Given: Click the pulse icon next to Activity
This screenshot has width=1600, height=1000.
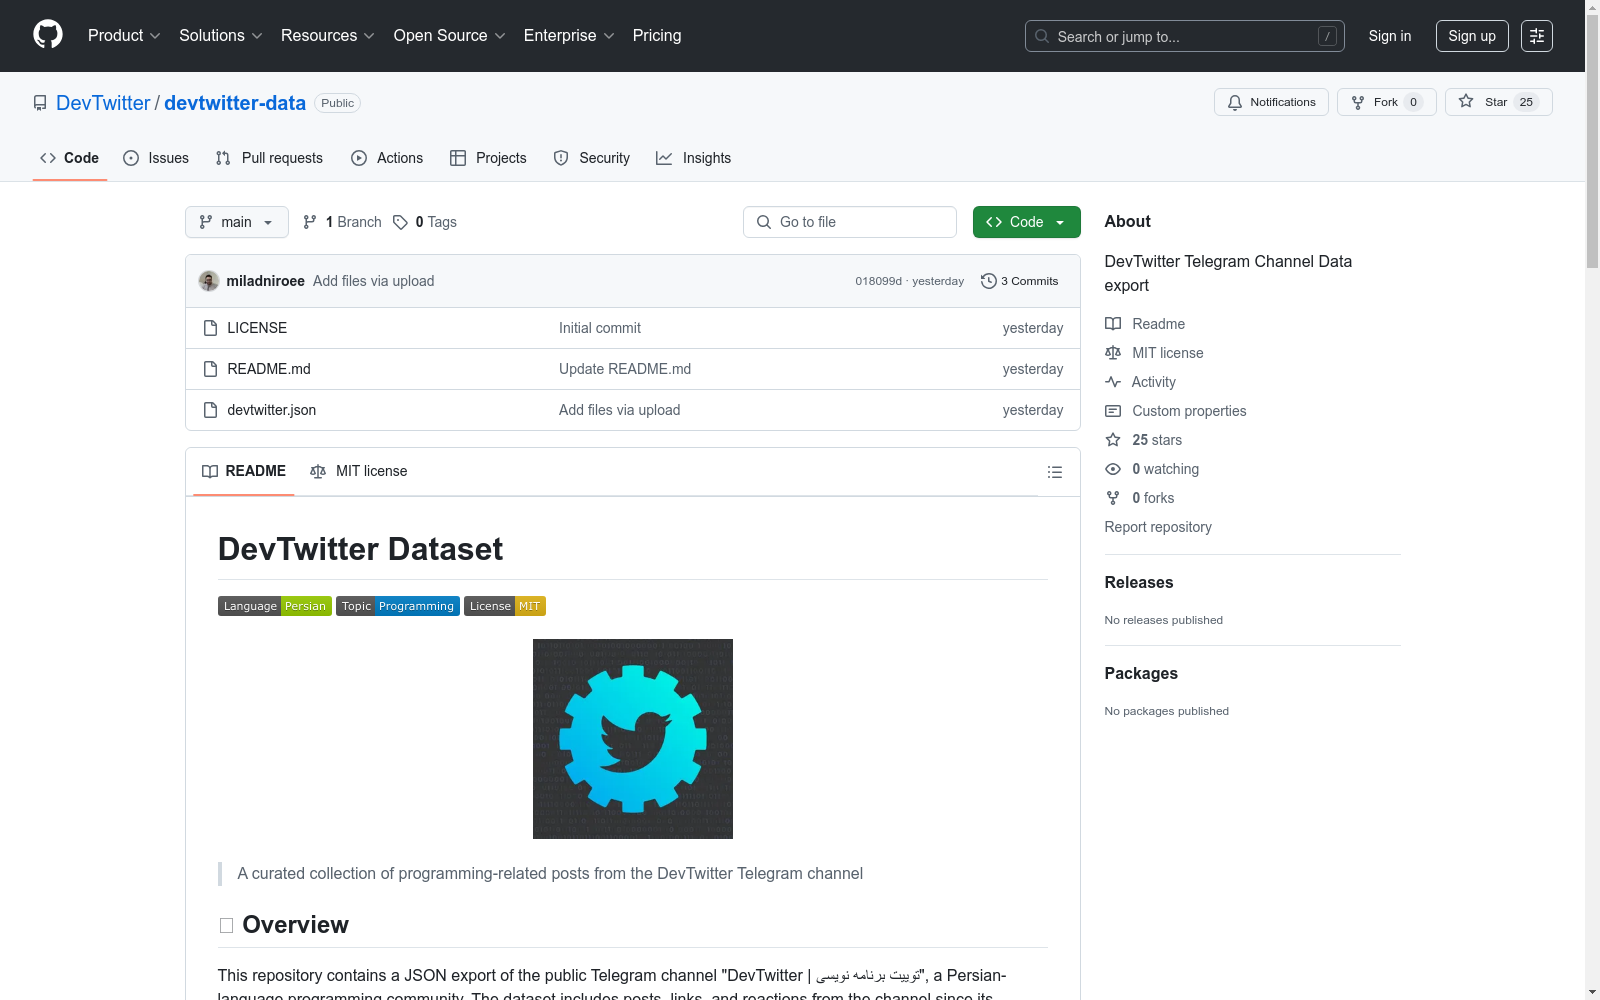Looking at the screenshot, I should pos(1113,382).
